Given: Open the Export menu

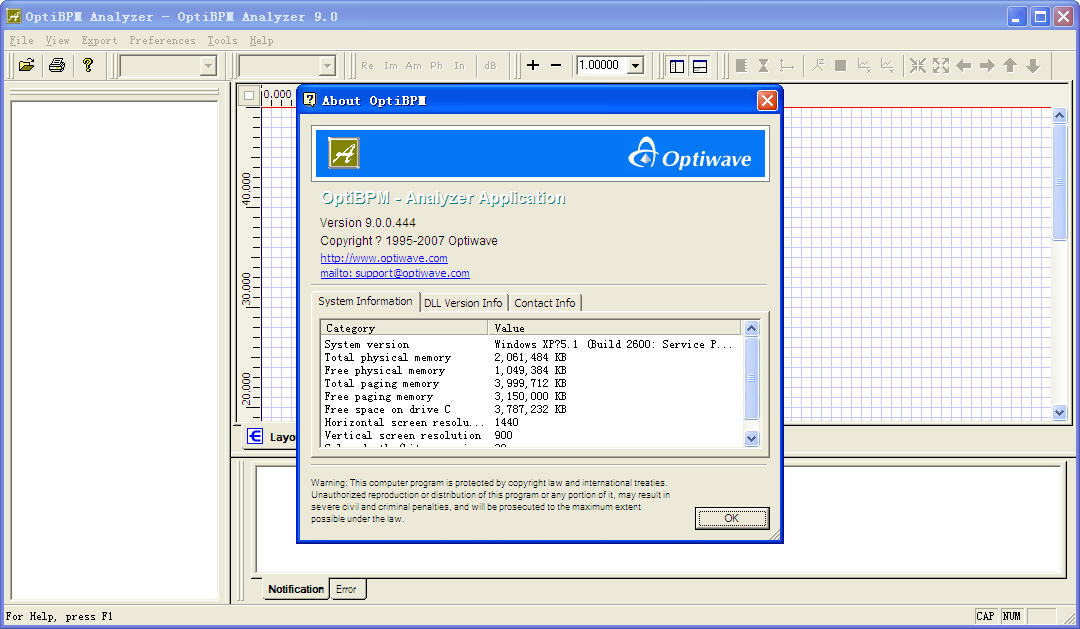Looking at the screenshot, I should point(99,41).
